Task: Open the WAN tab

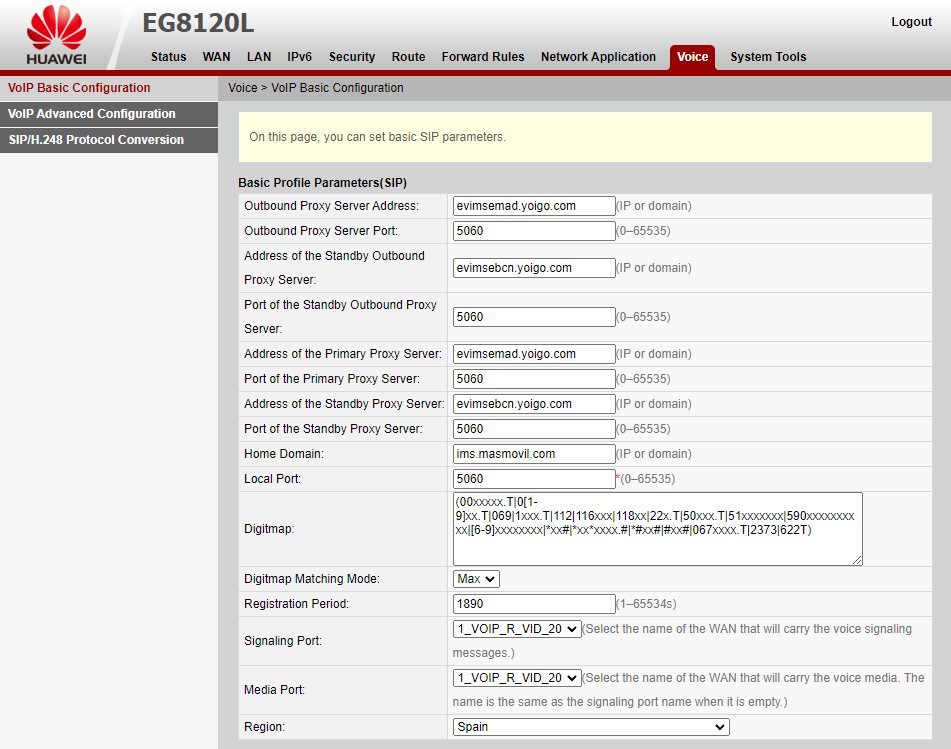Action: coord(217,57)
